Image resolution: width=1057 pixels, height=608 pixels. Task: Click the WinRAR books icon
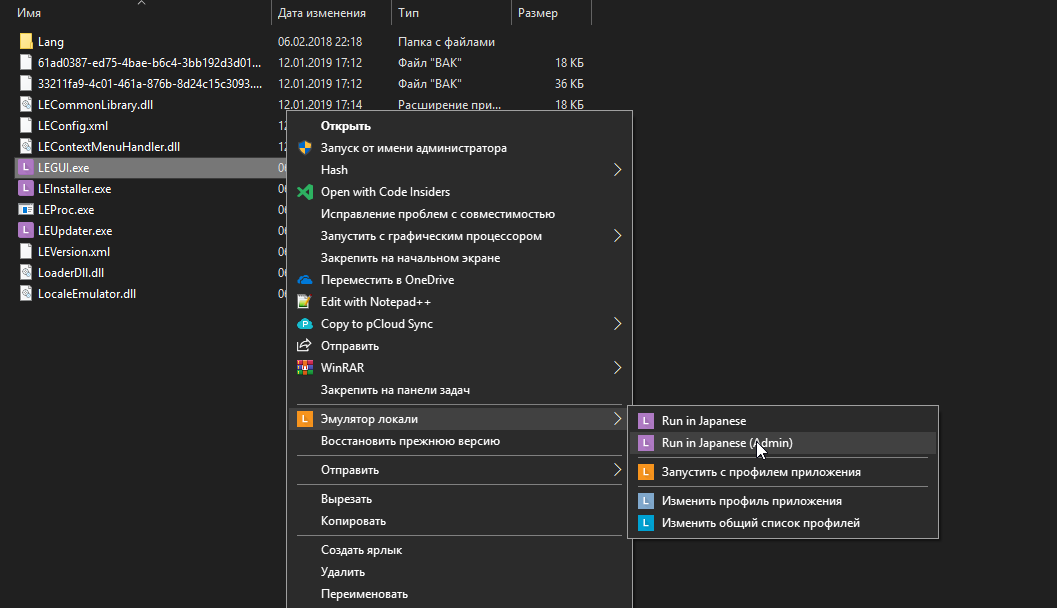tap(305, 367)
